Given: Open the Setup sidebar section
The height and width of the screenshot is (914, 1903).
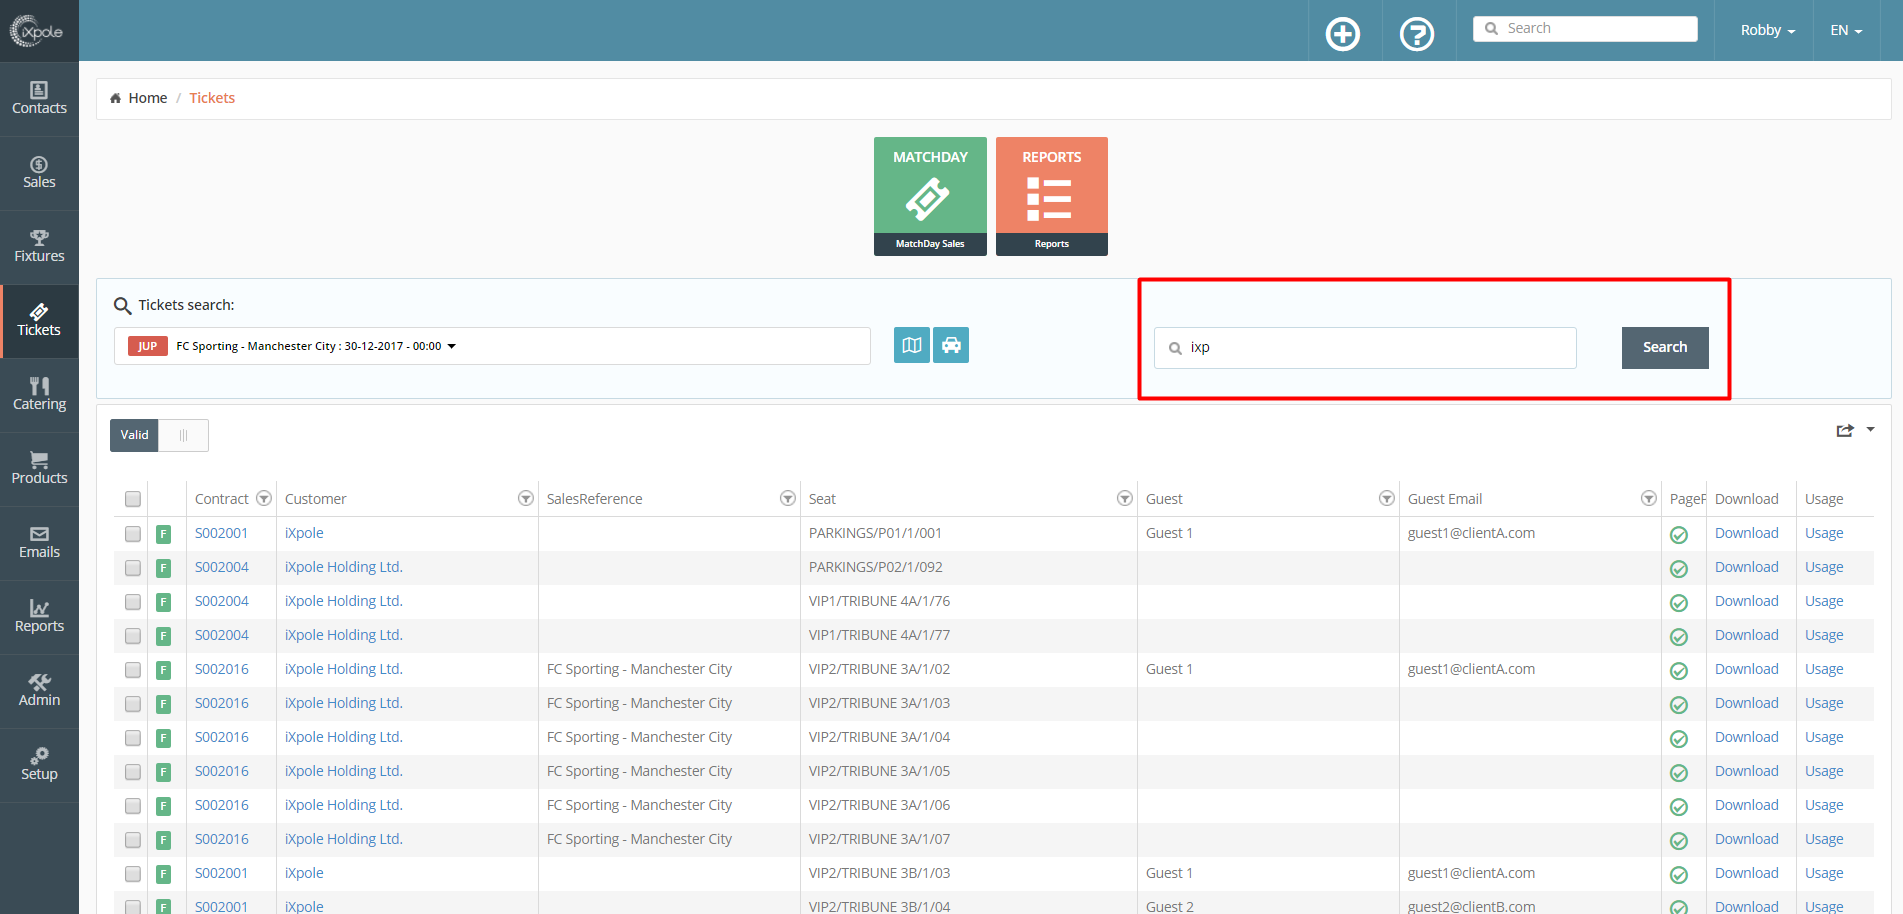Looking at the screenshot, I should click(39, 765).
